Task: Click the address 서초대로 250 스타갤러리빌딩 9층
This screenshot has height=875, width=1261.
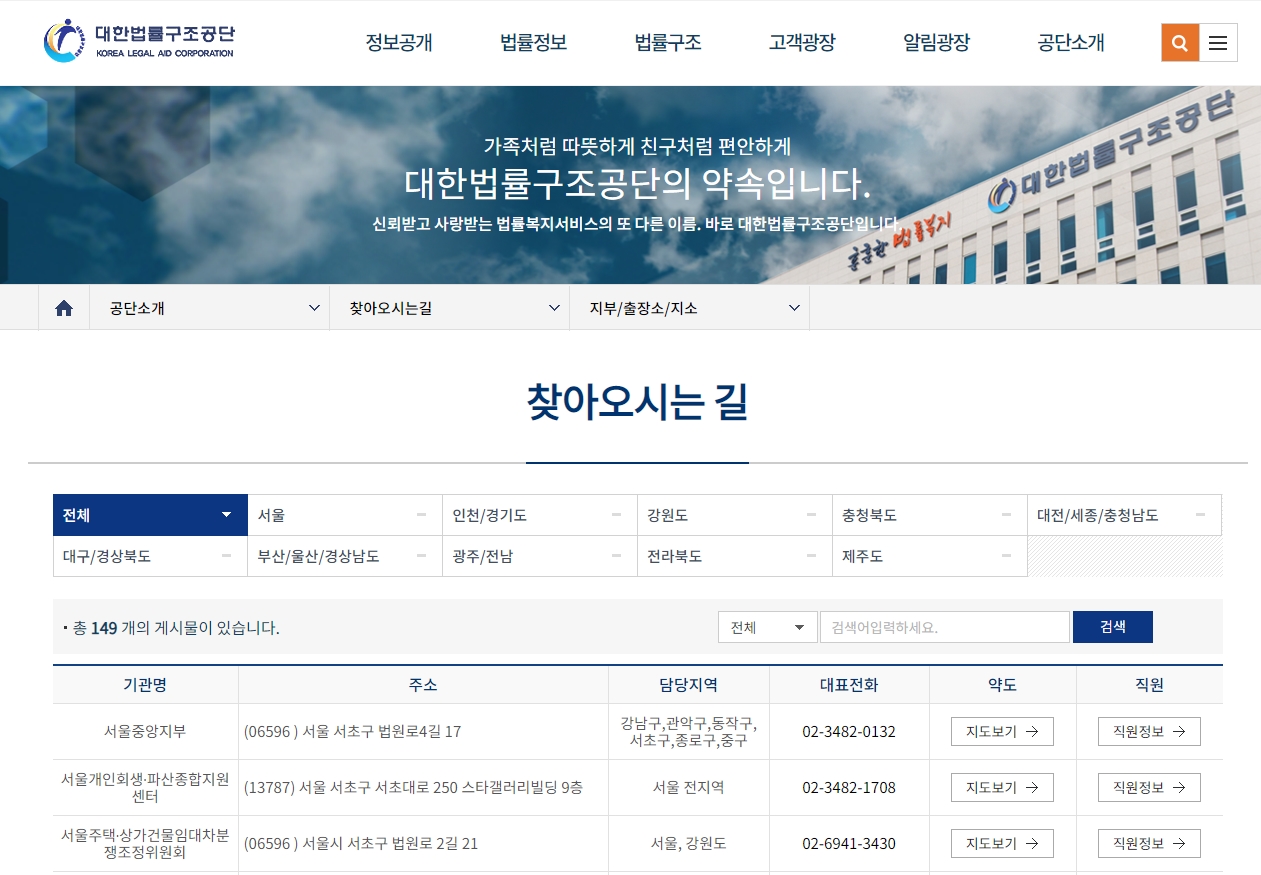Action: [412, 787]
